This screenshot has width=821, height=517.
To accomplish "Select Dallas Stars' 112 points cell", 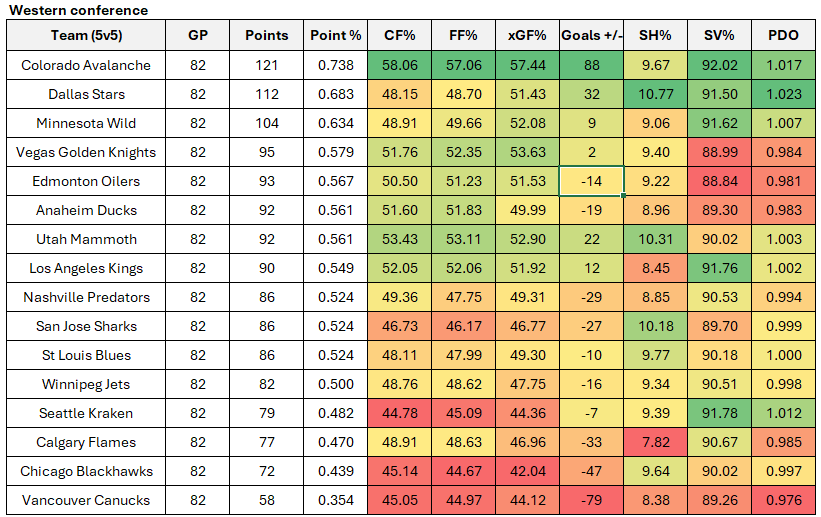I will [266, 94].
